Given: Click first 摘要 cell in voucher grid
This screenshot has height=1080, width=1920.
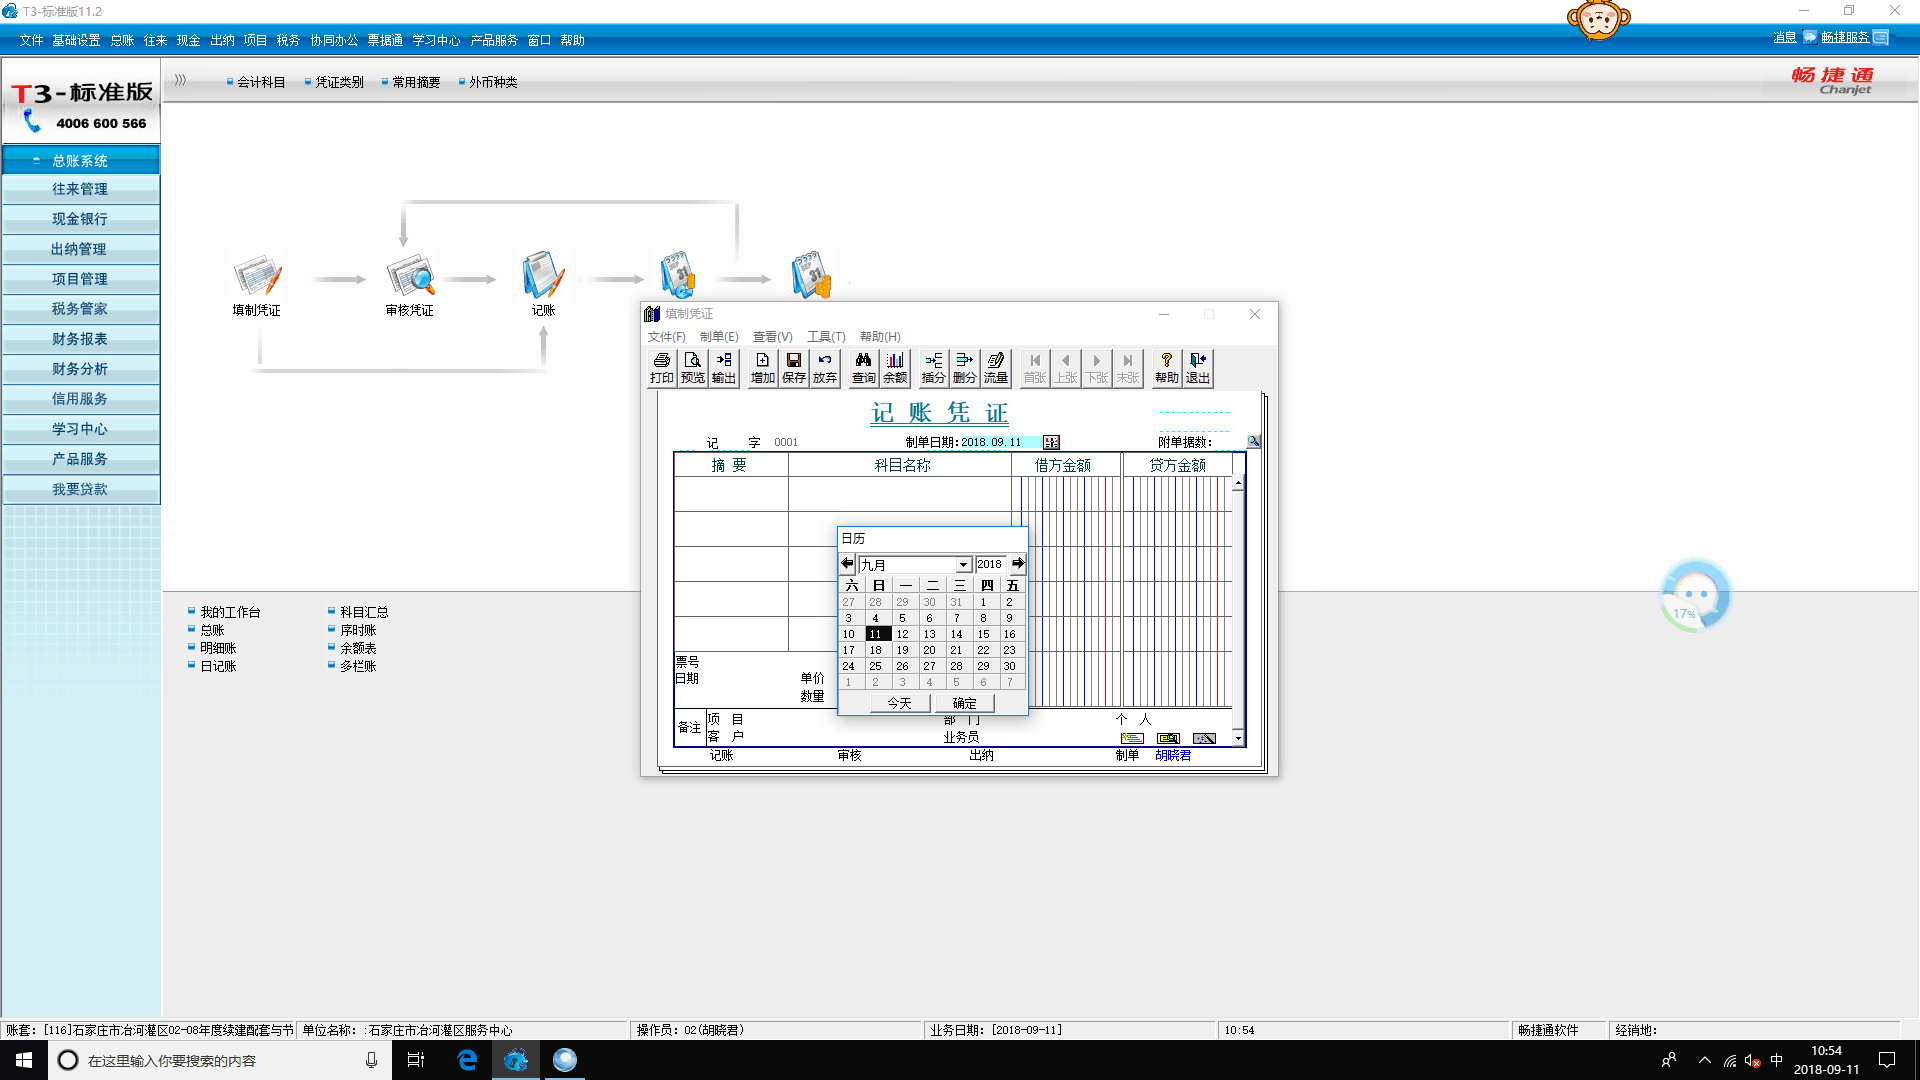Looking at the screenshot, I should coord(731,494).
